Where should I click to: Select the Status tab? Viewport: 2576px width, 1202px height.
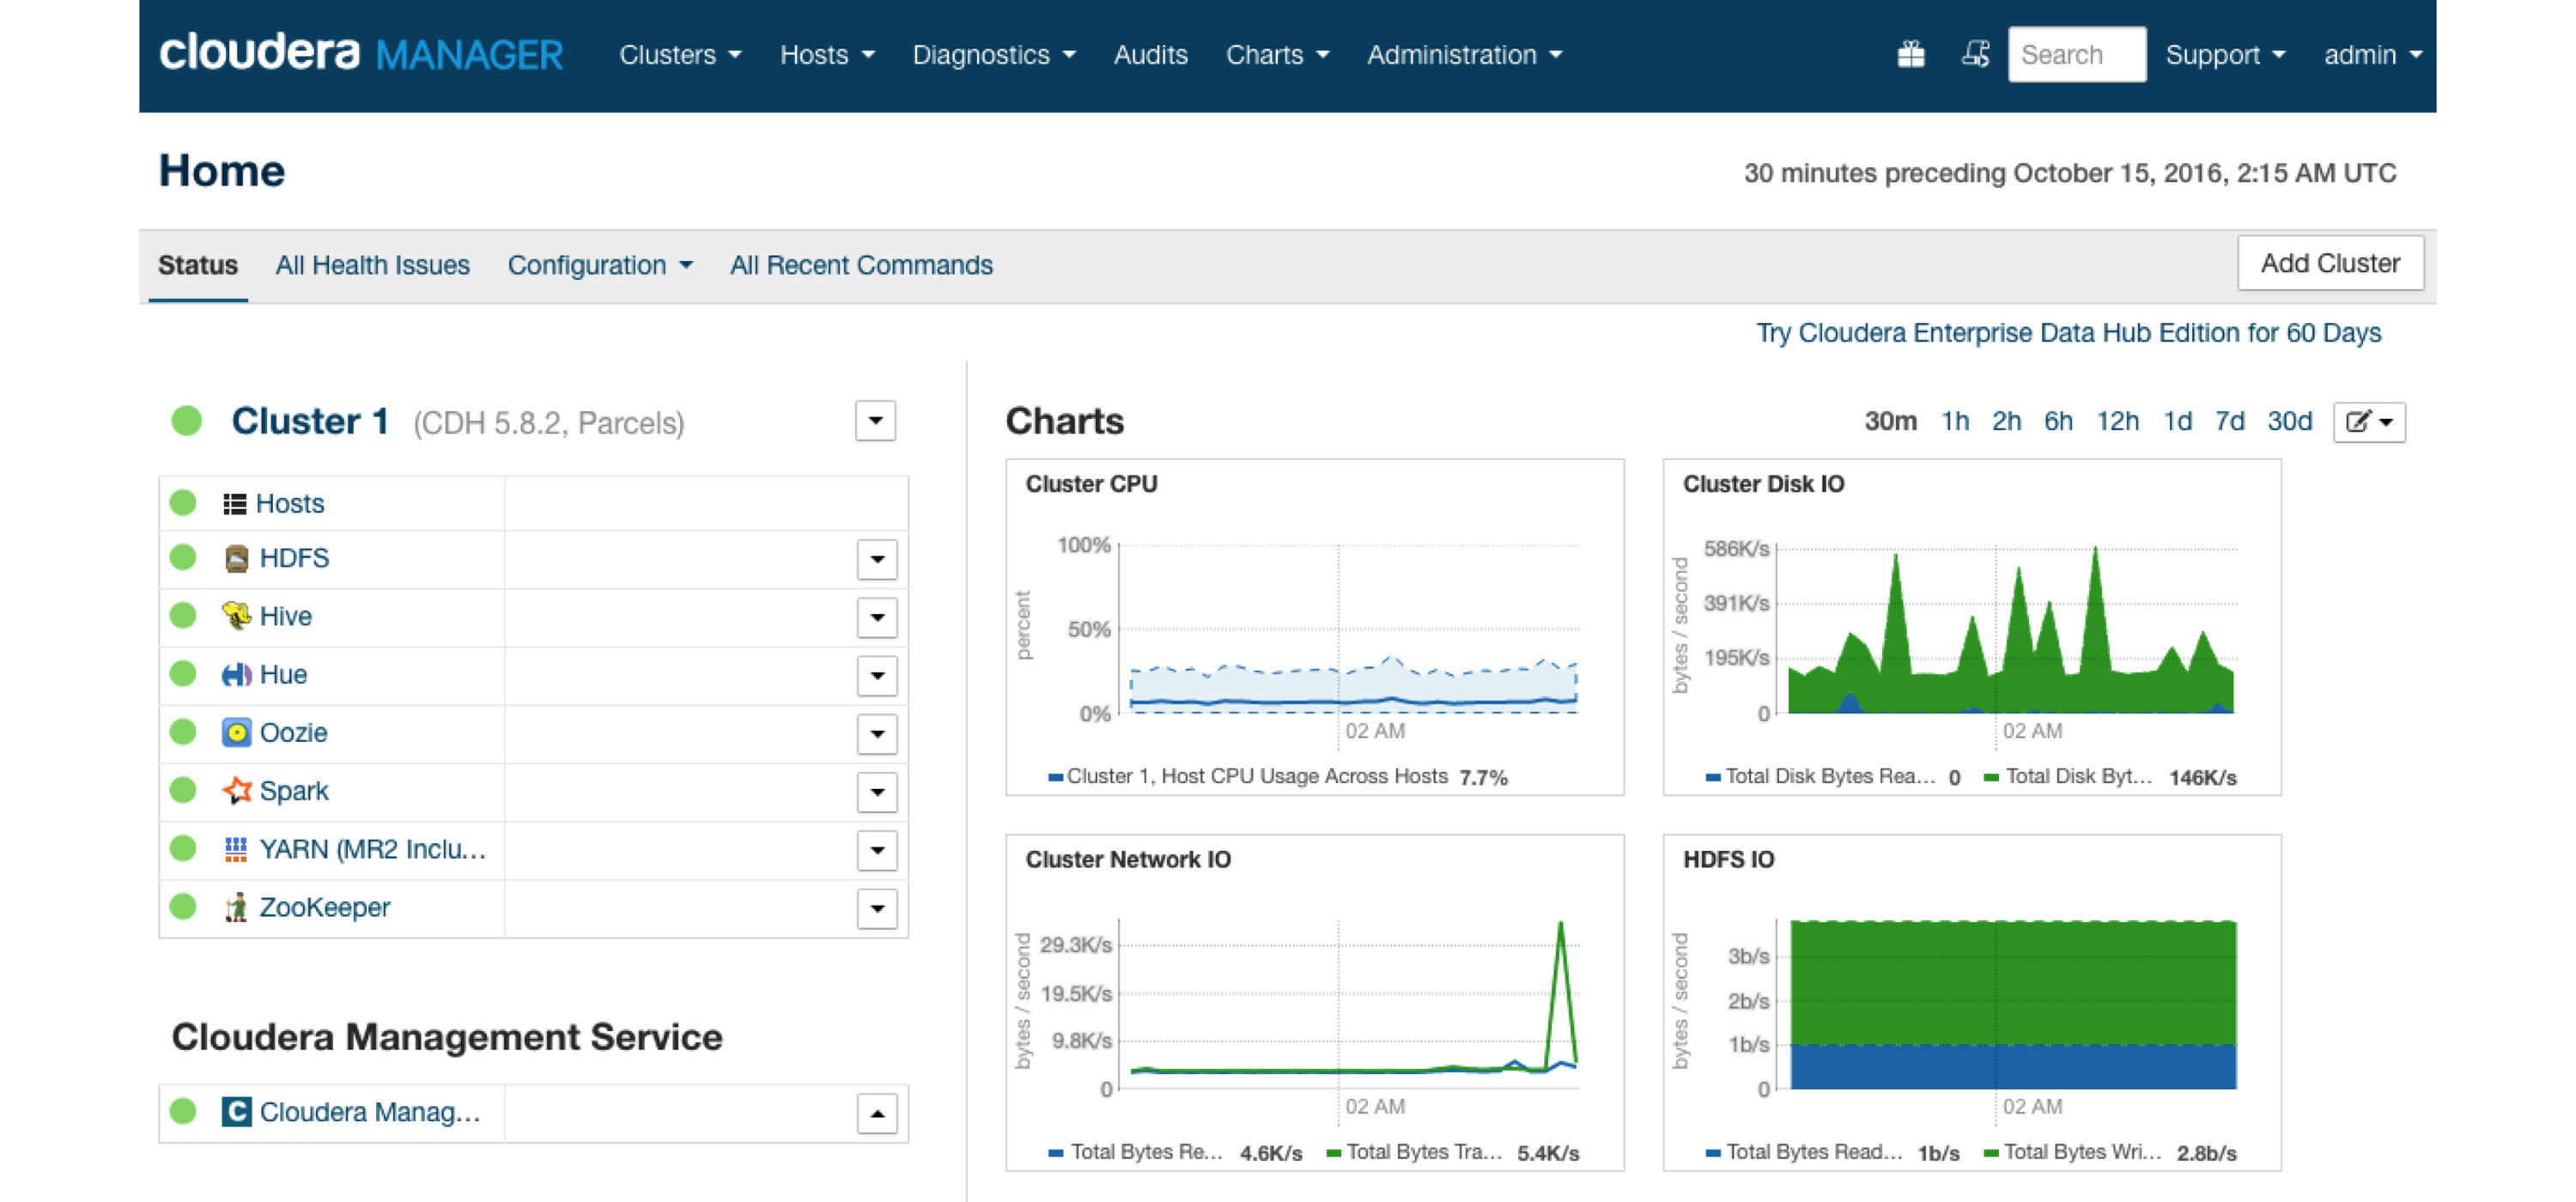click(198, 265)
